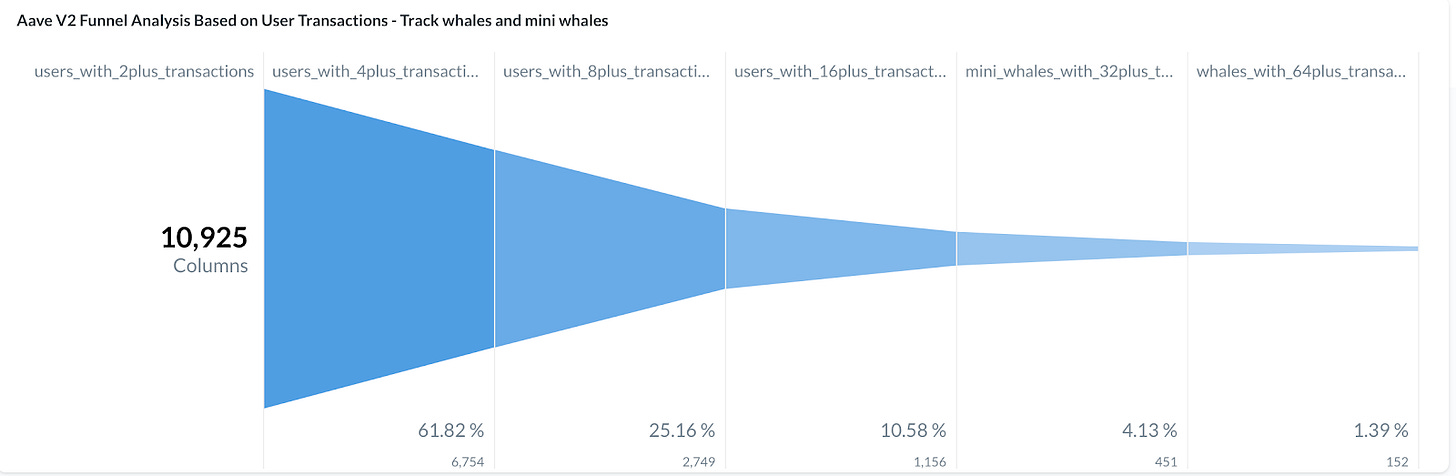
Task: Click the 152 whale count value
Action: pos(1398,462)
